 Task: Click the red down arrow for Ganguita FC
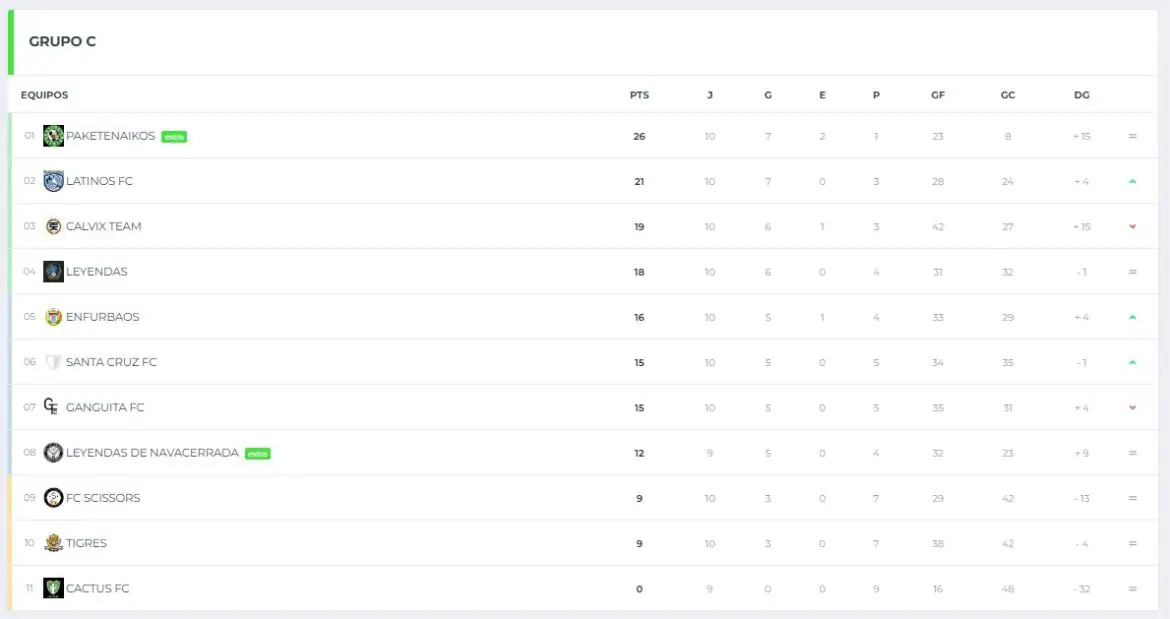[x=1133, y=408]
